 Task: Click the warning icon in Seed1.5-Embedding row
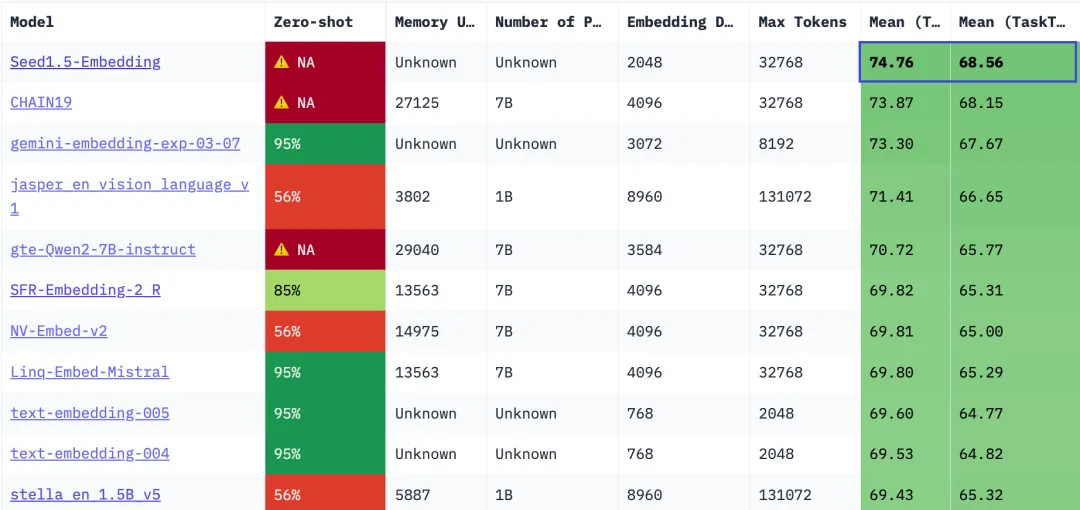pos(281,62)
